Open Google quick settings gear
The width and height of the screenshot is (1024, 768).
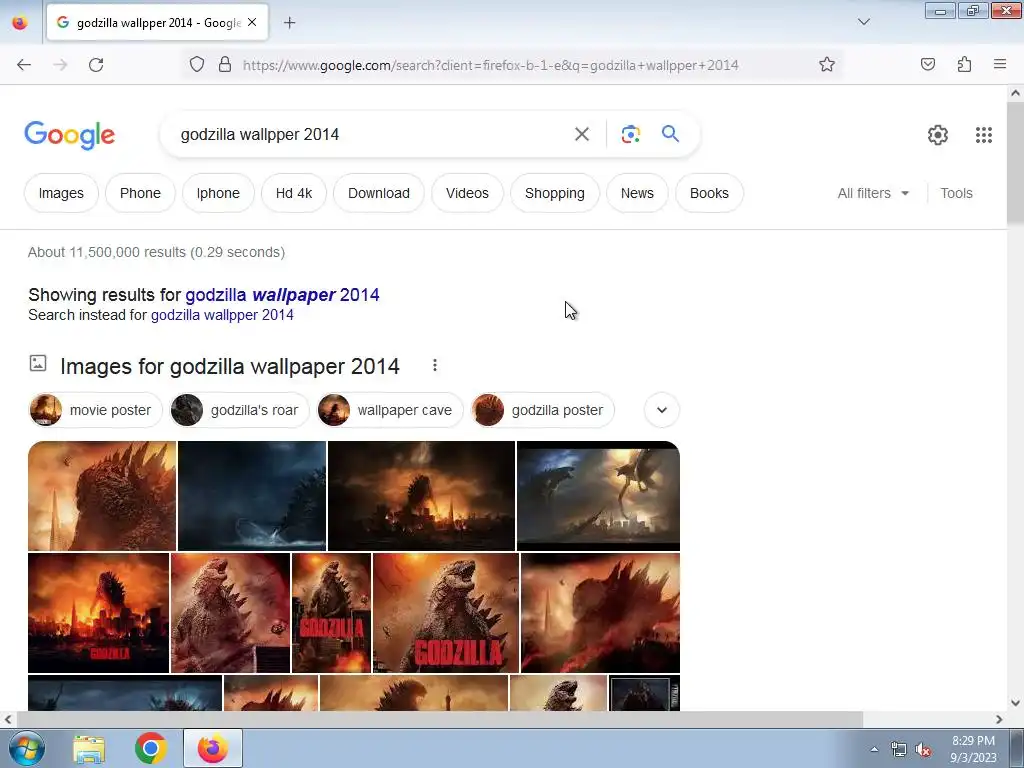(x=938, y=135)
